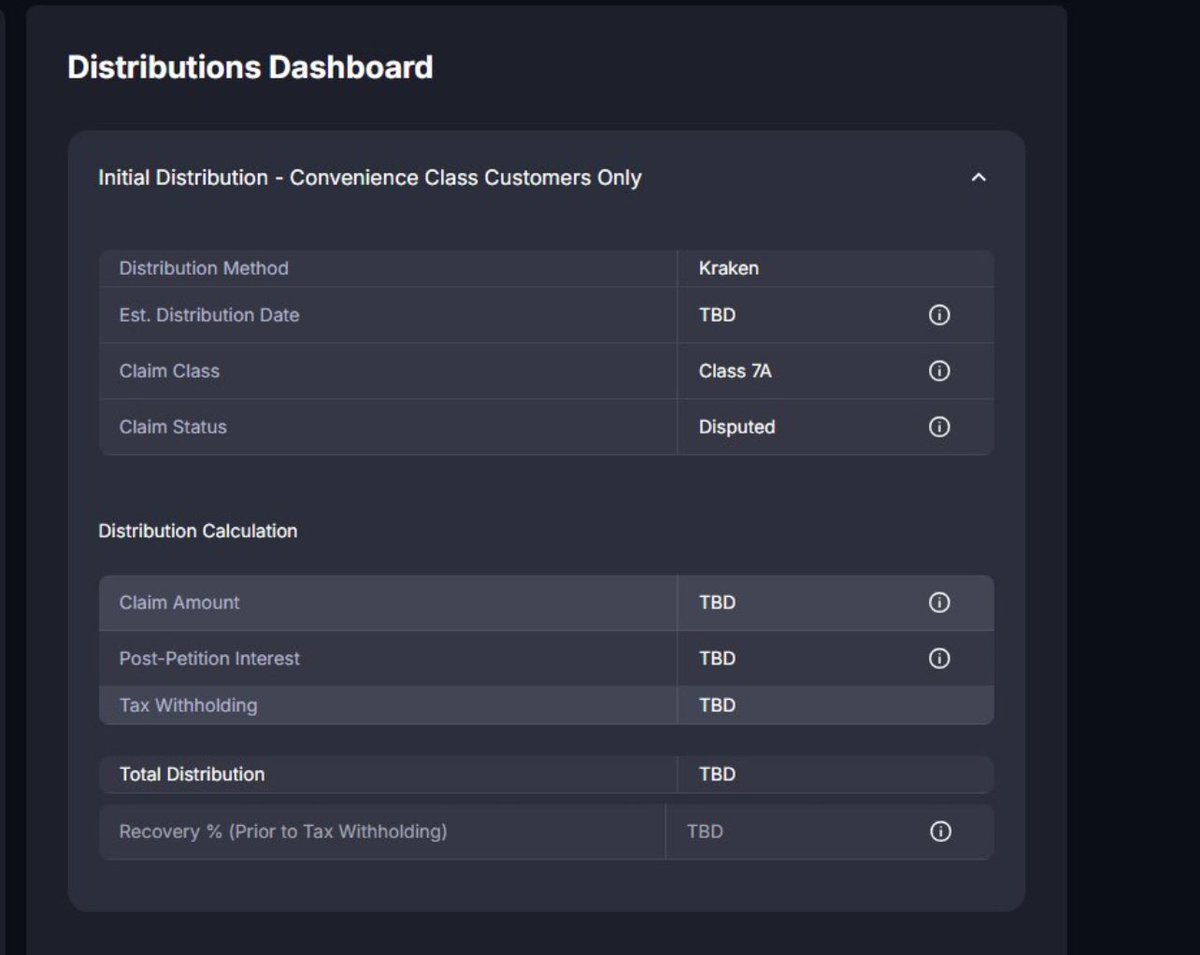
Task: Show info for Post-Petition Interest
Action: [x=939, y=659]
